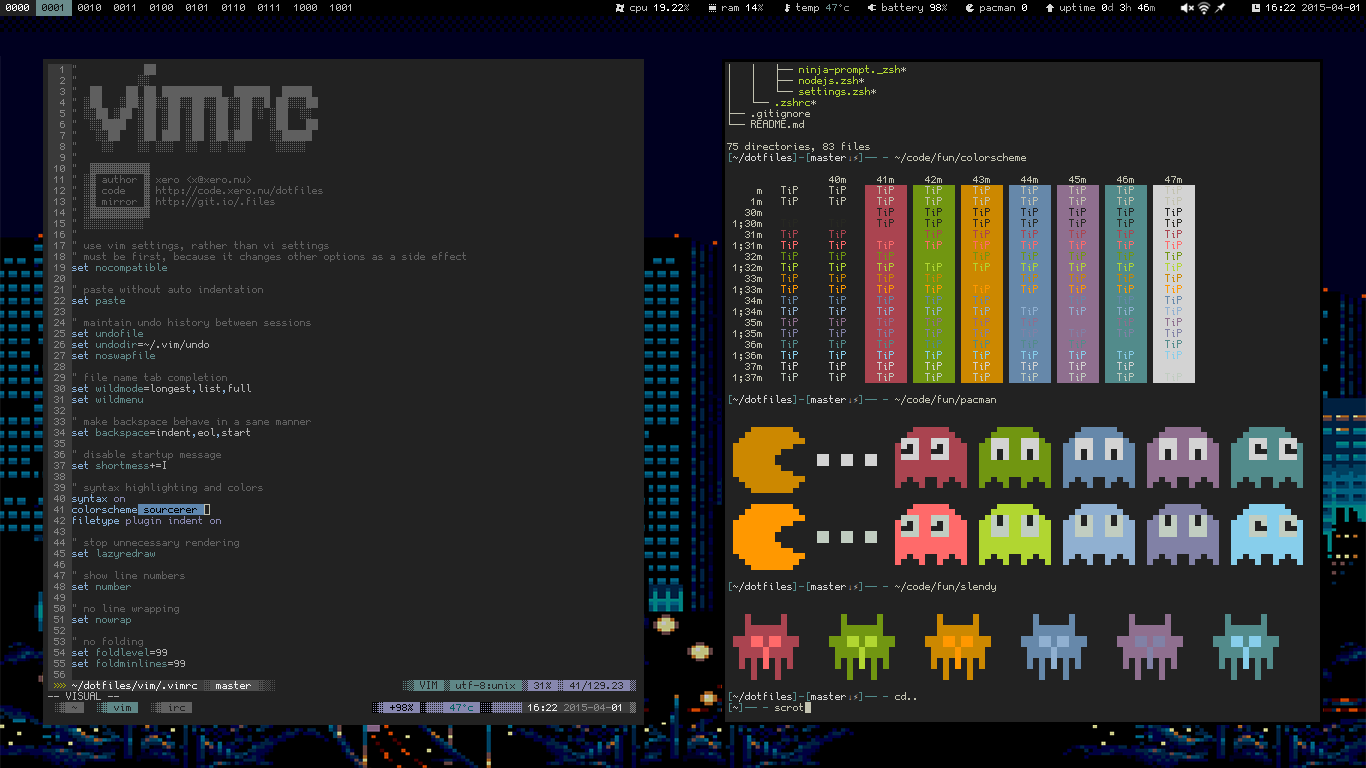Click the orange space invader sprite
The height and width of the screenshot is (768, 1366).
click(x=958, y=646)
